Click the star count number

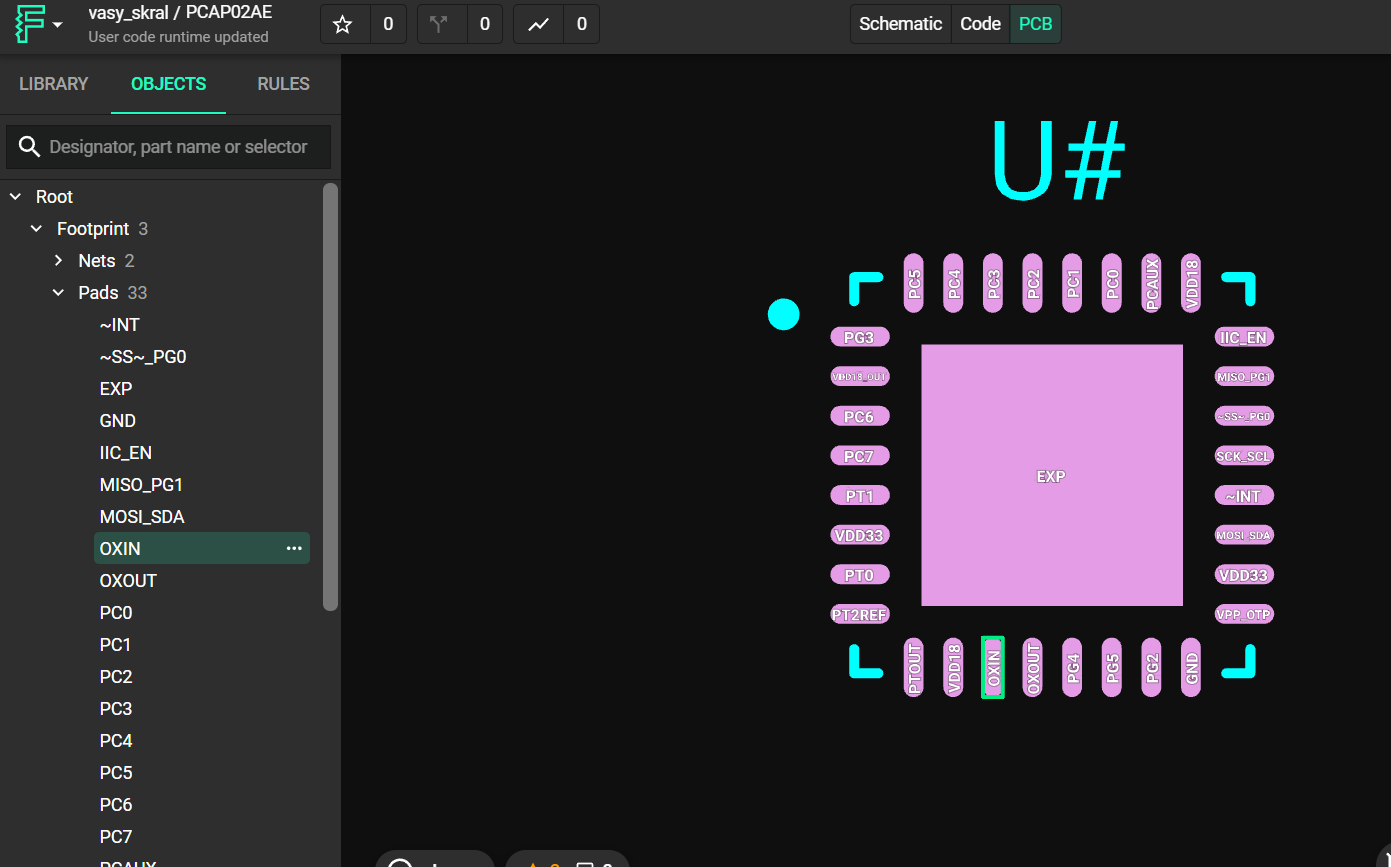click(388, 24)
